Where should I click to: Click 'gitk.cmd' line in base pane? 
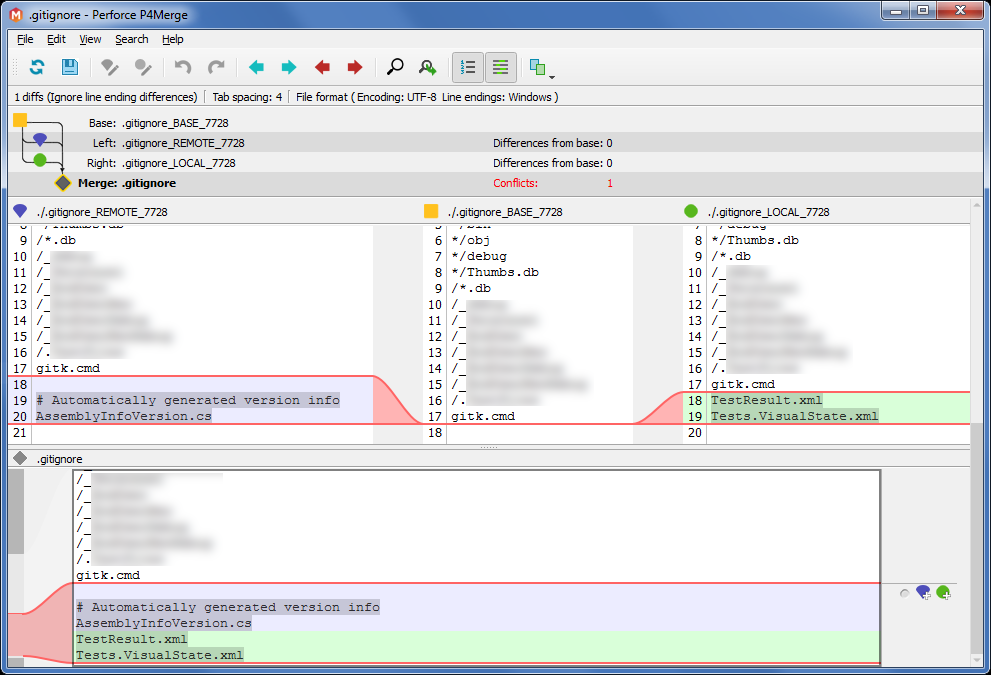[x=483, y=416]
